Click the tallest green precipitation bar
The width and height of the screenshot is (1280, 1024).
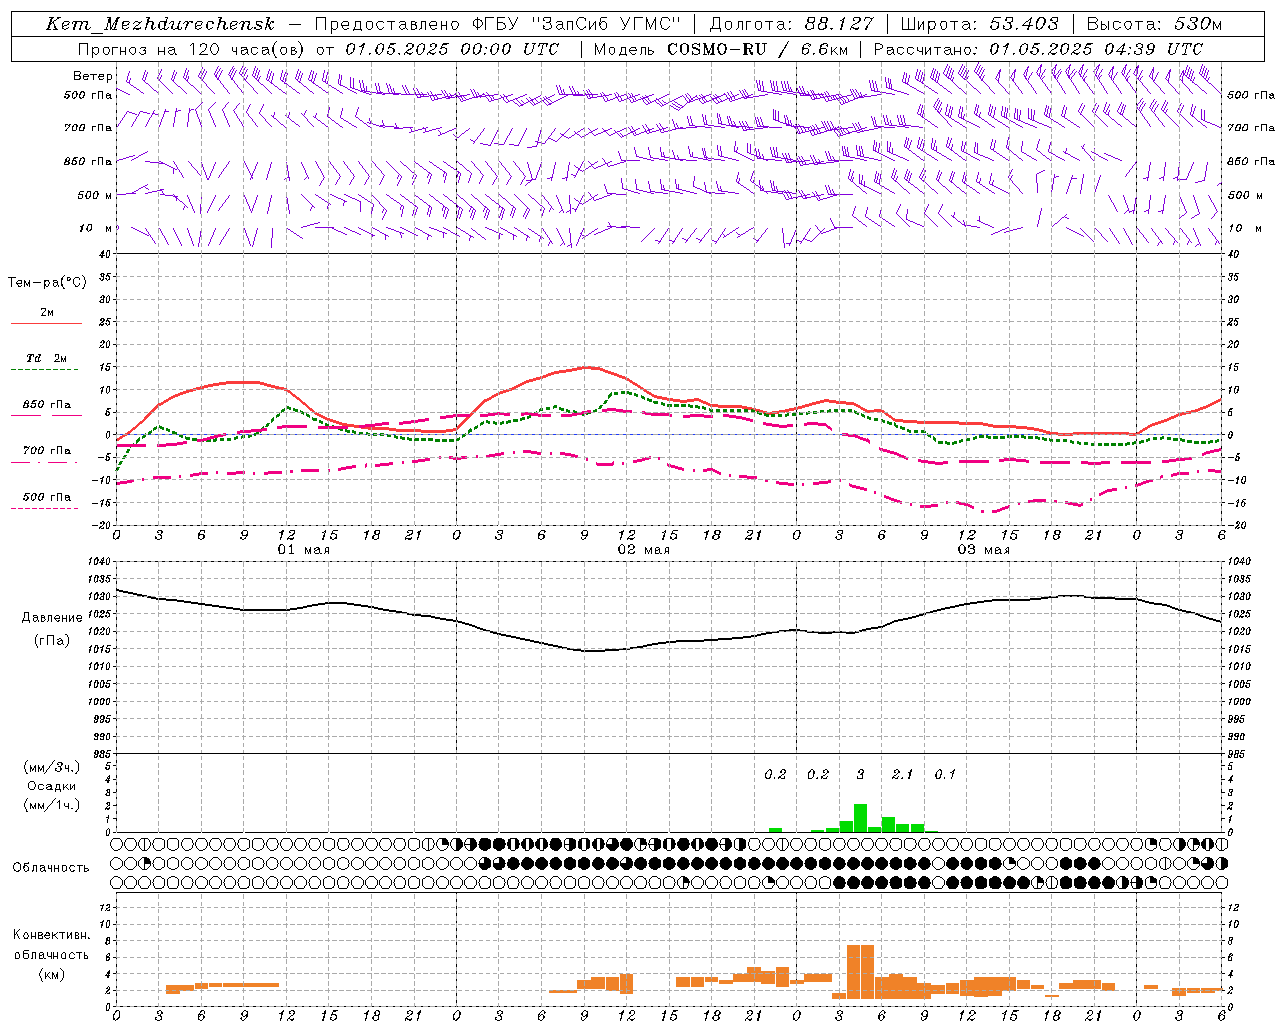[x=860, y=818]
